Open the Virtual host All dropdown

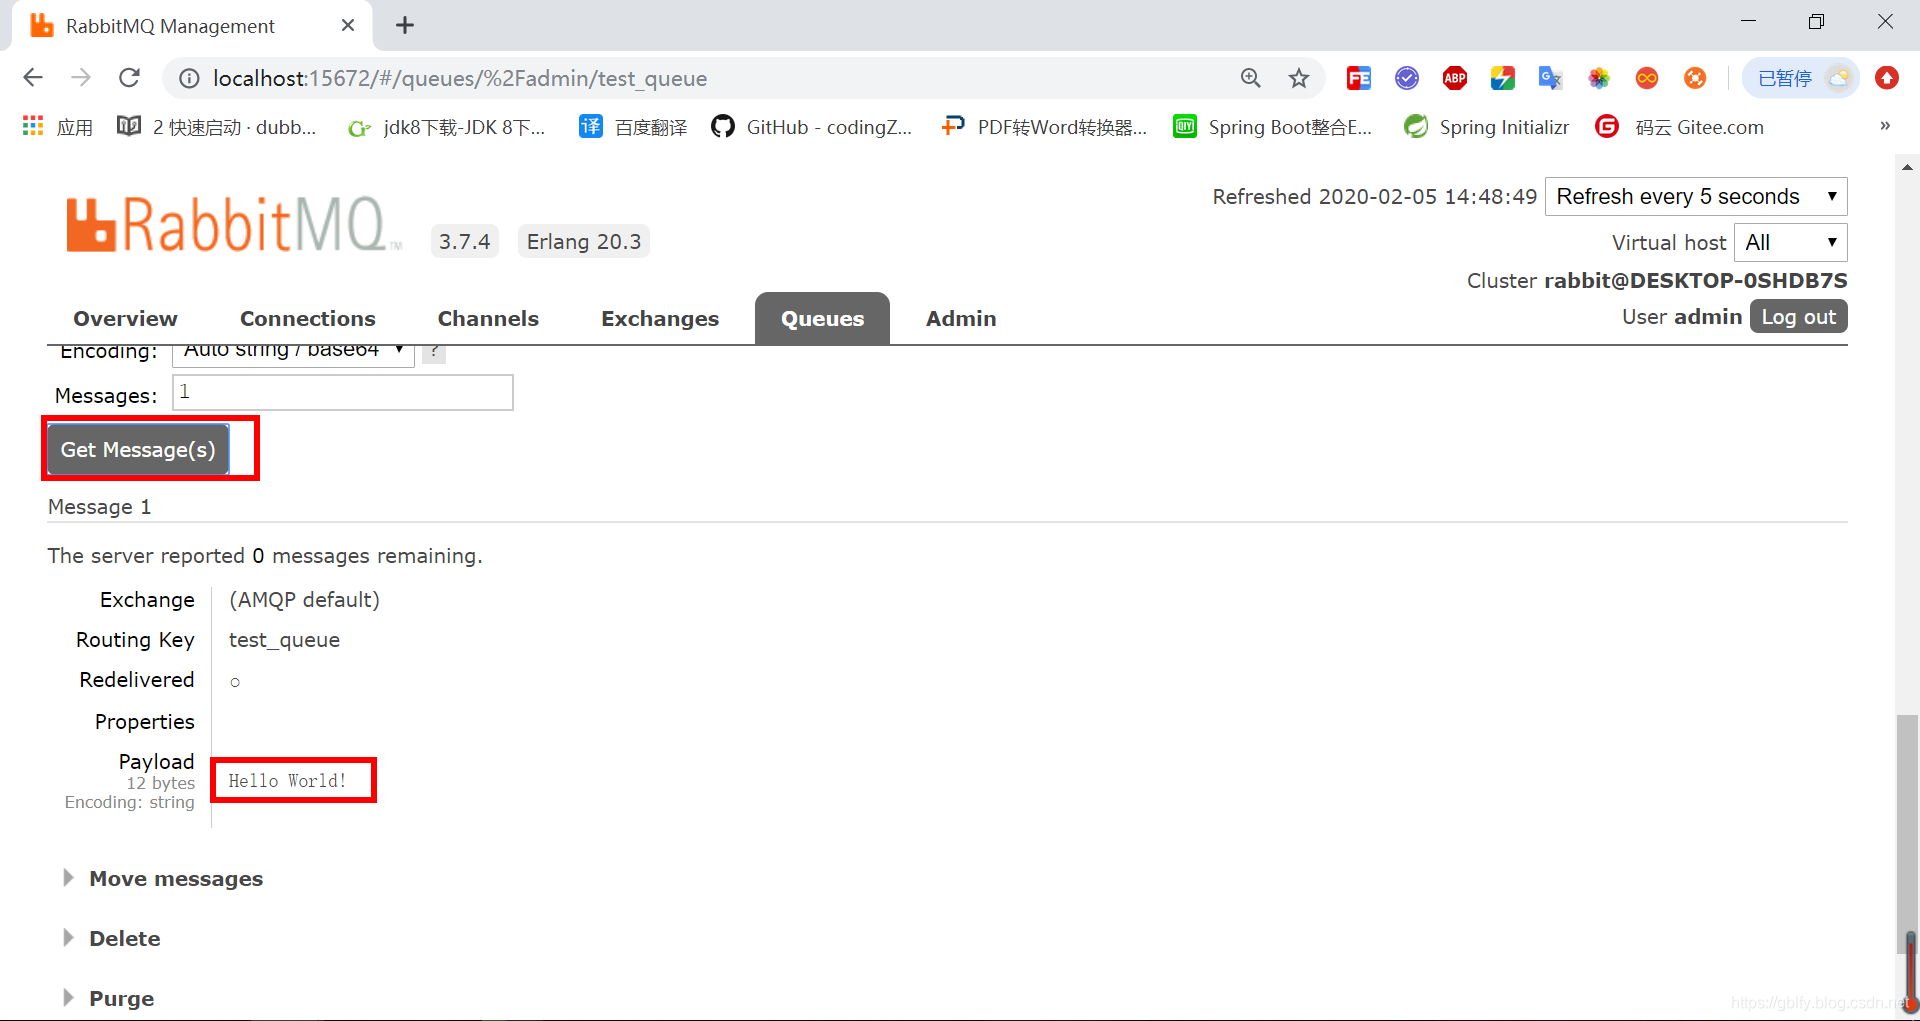[x=1790, y=242]
